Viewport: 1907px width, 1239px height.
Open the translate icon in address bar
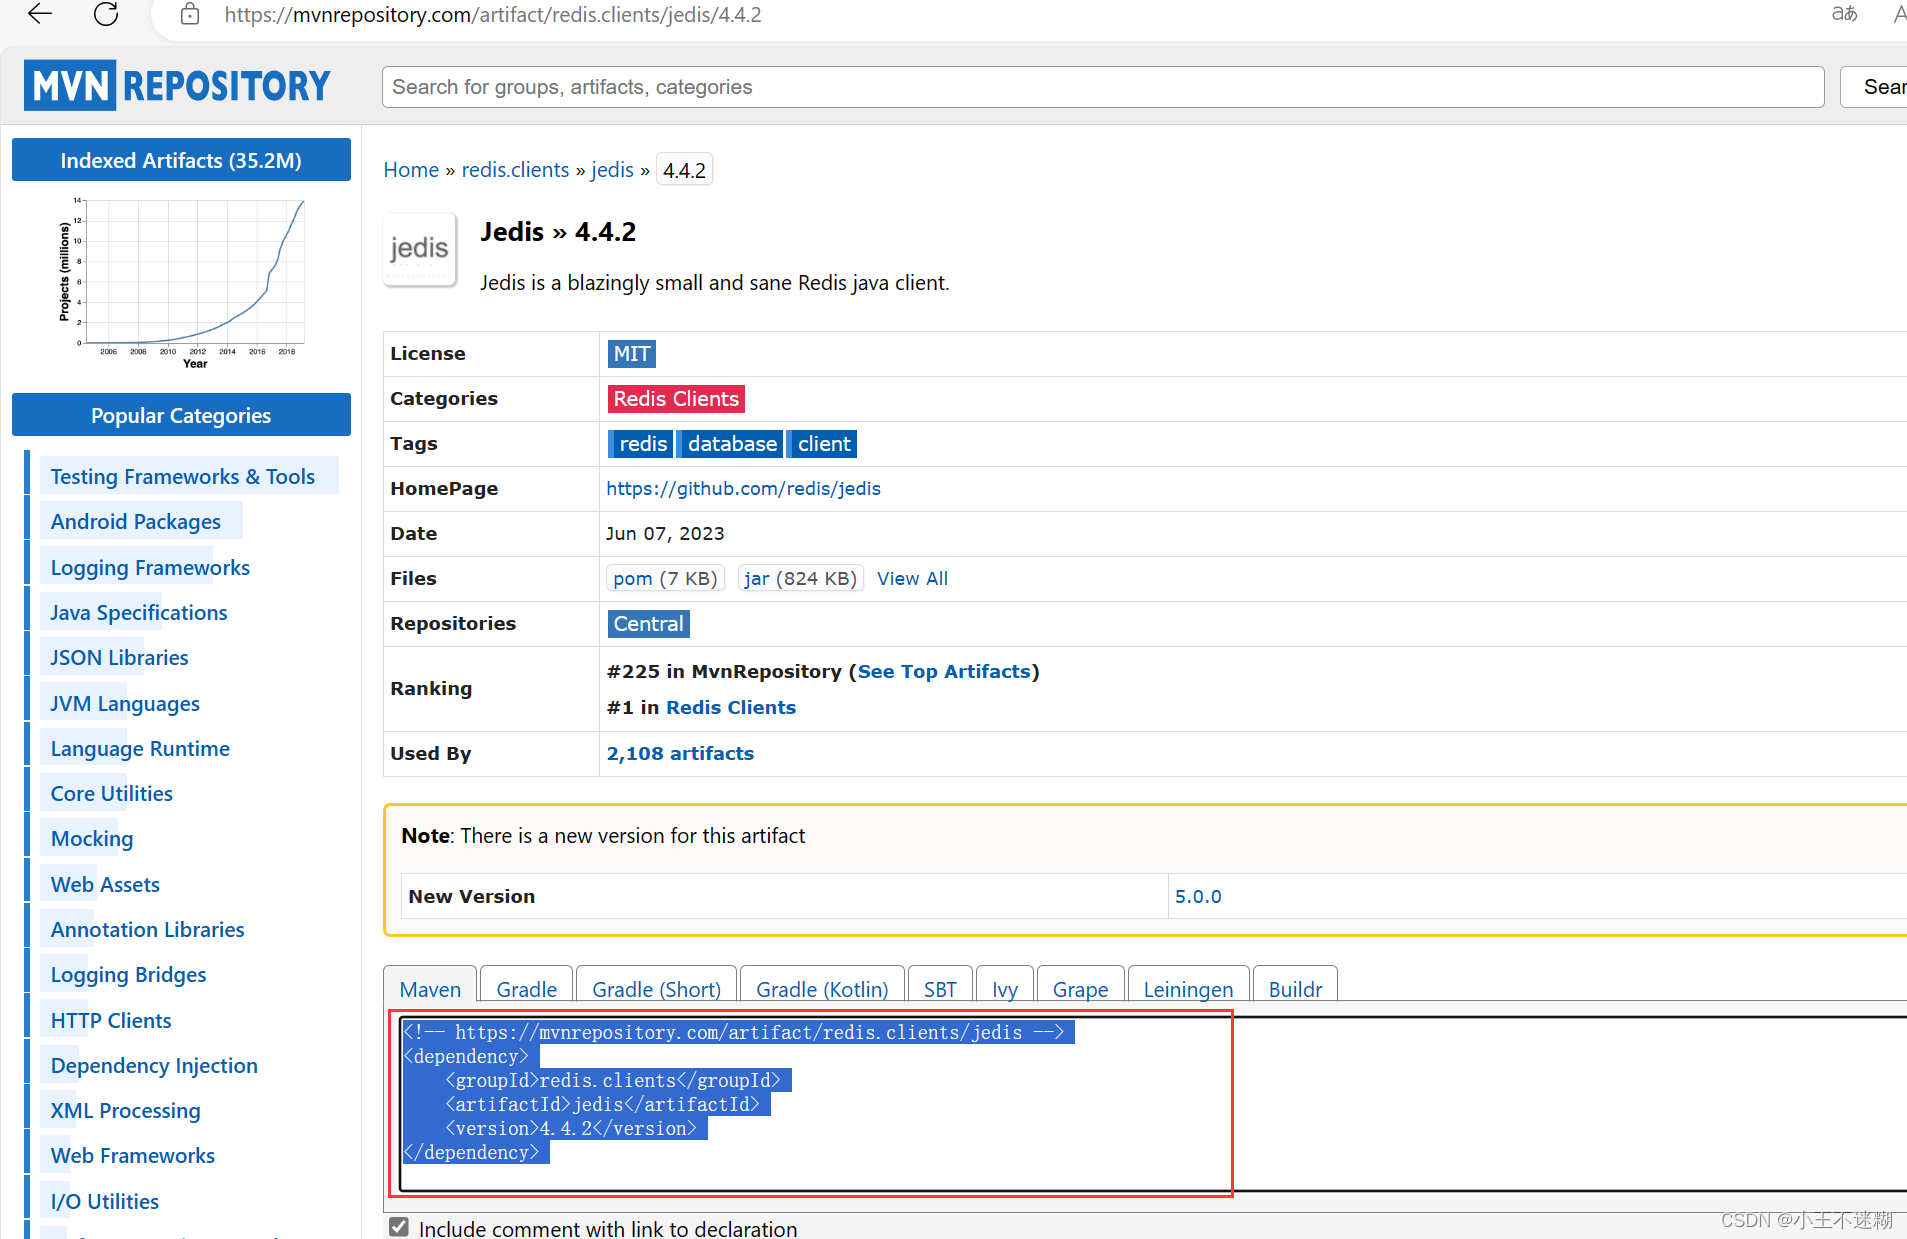click(x=1844, y=14)
